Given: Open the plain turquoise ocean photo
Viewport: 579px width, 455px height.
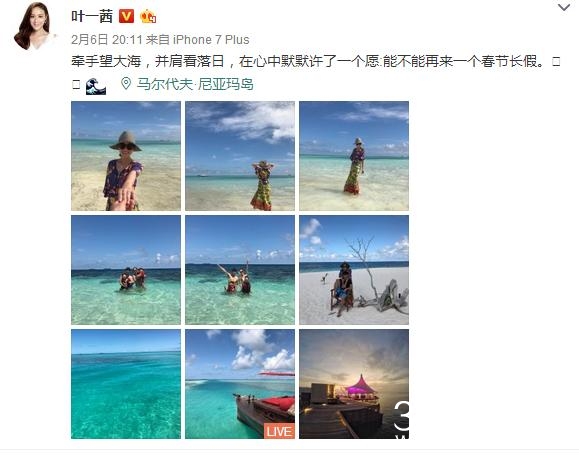Looking at the screenshot, I should pos(126,384).
